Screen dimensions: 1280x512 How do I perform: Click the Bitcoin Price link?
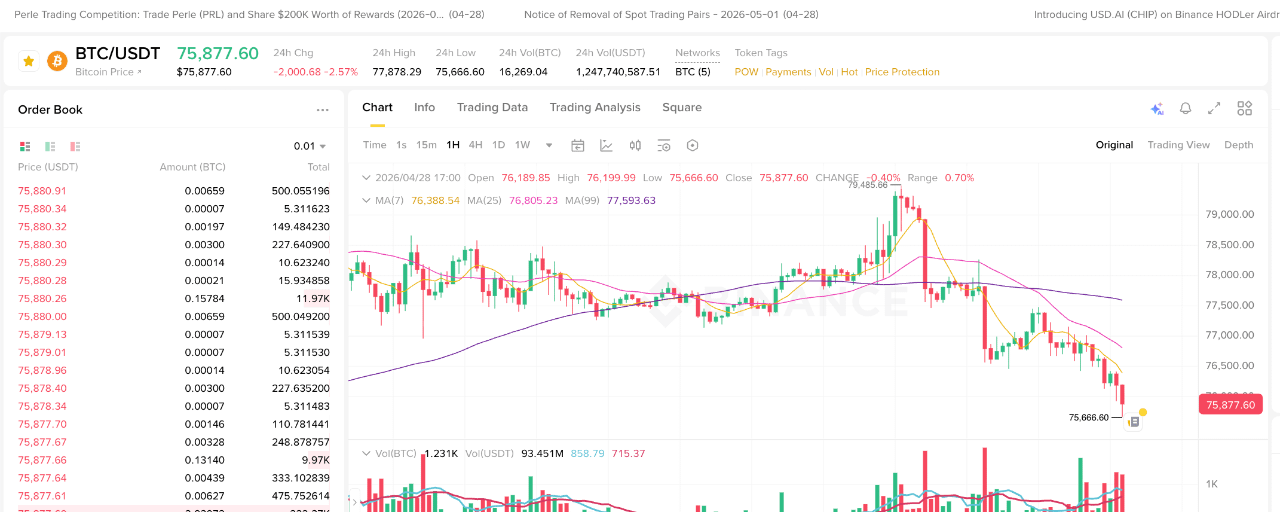coord(109,72)
